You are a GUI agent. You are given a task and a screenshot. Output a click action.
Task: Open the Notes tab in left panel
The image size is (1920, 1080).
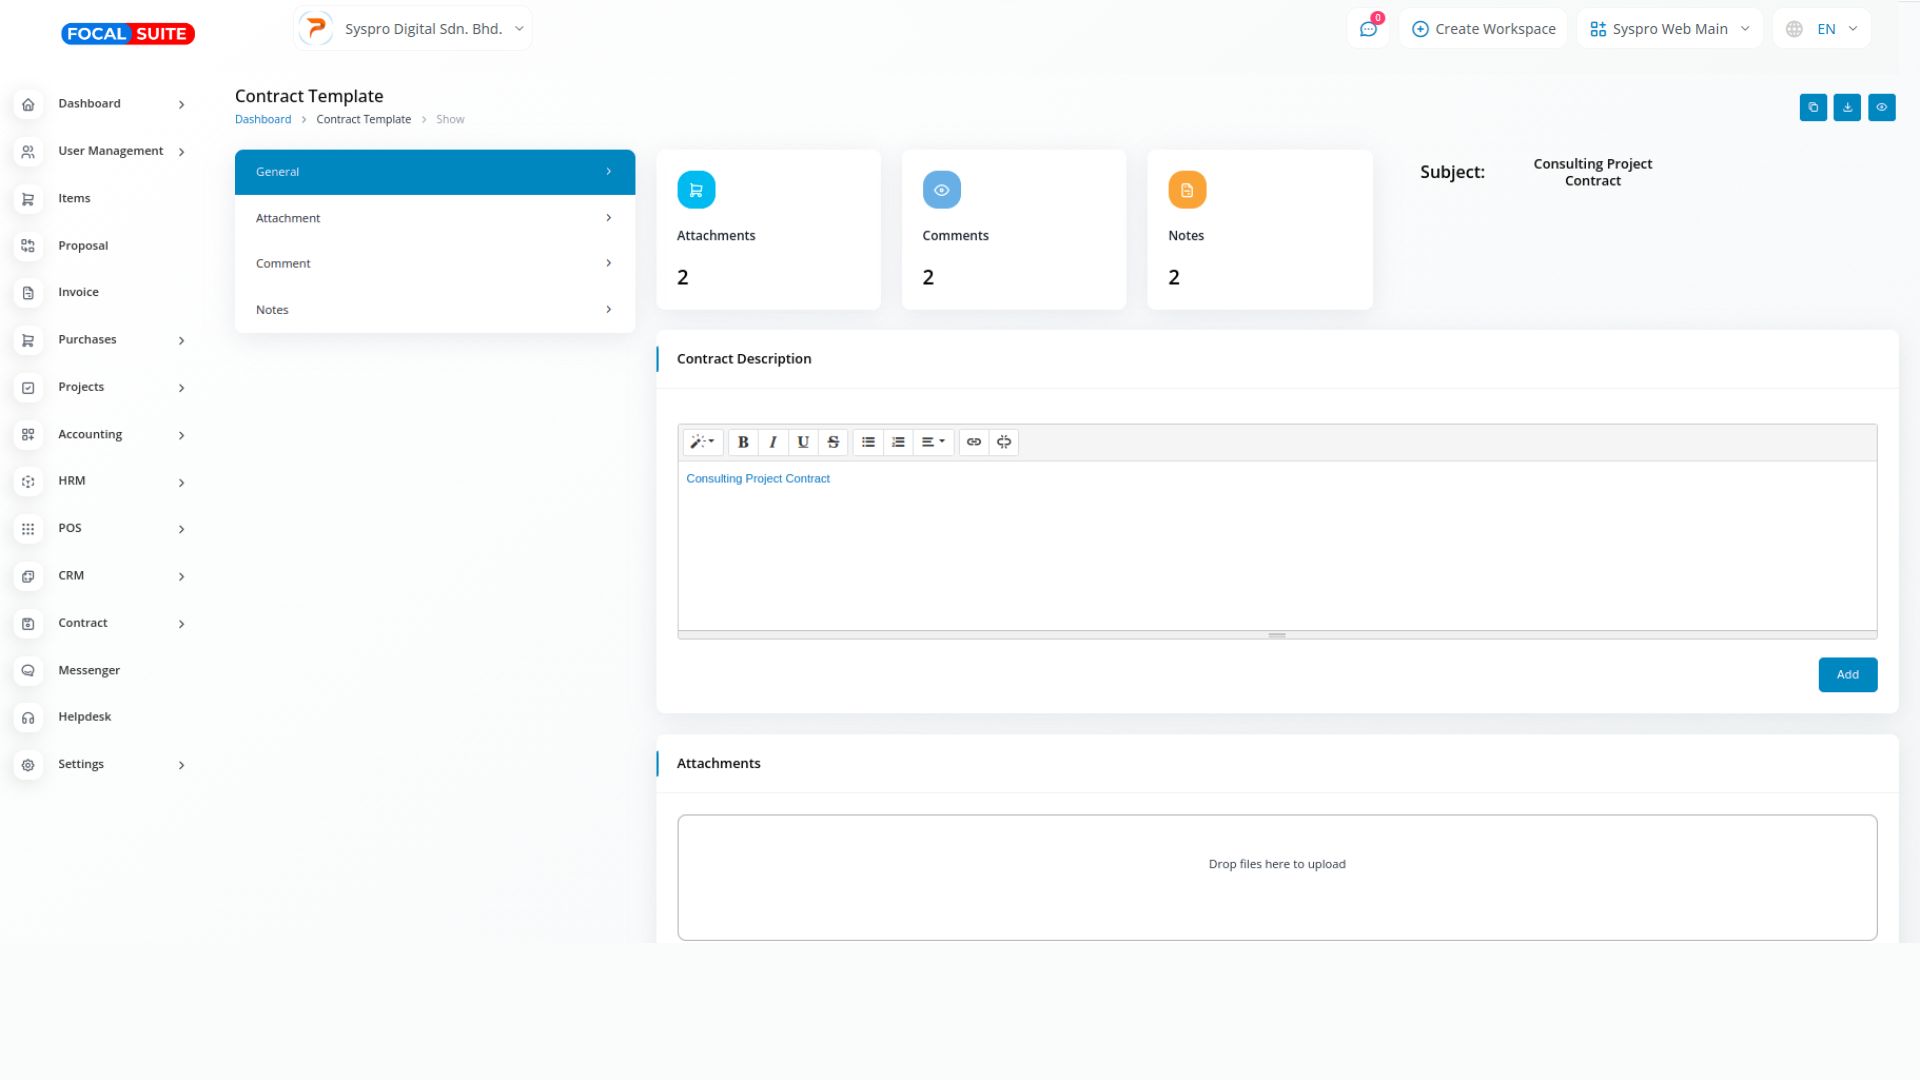[x=434, y=310]
